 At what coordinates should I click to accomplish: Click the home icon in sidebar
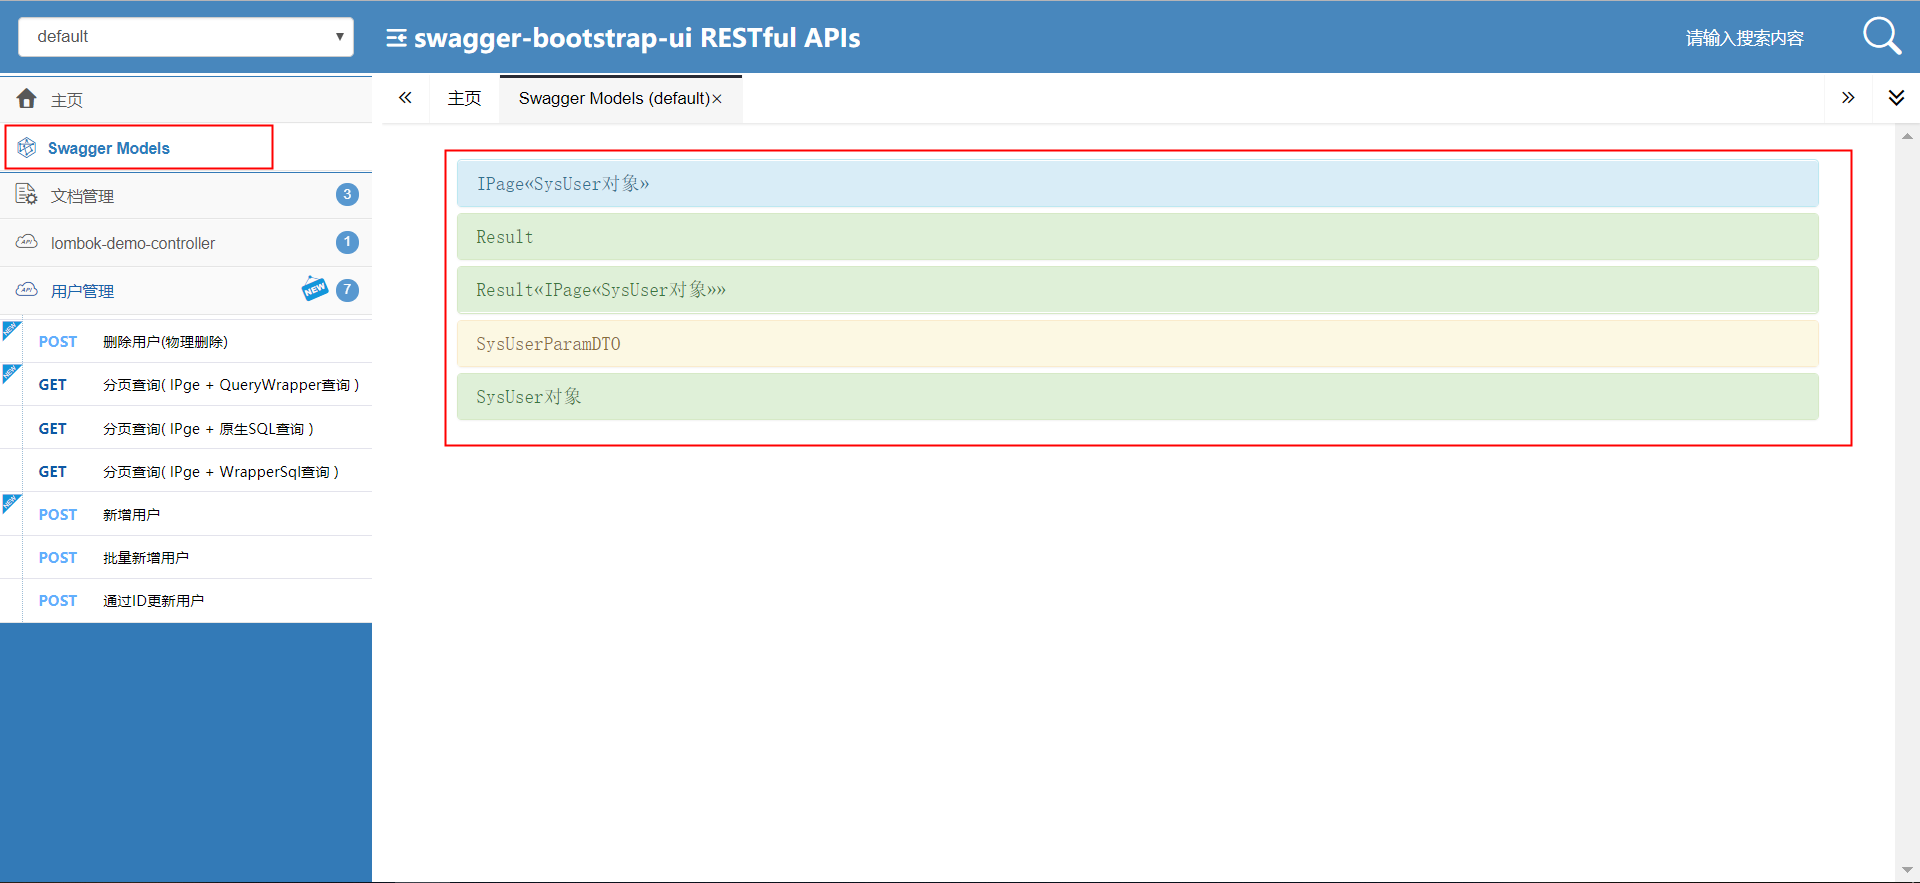pyautogui.click(x=27, y=98)
